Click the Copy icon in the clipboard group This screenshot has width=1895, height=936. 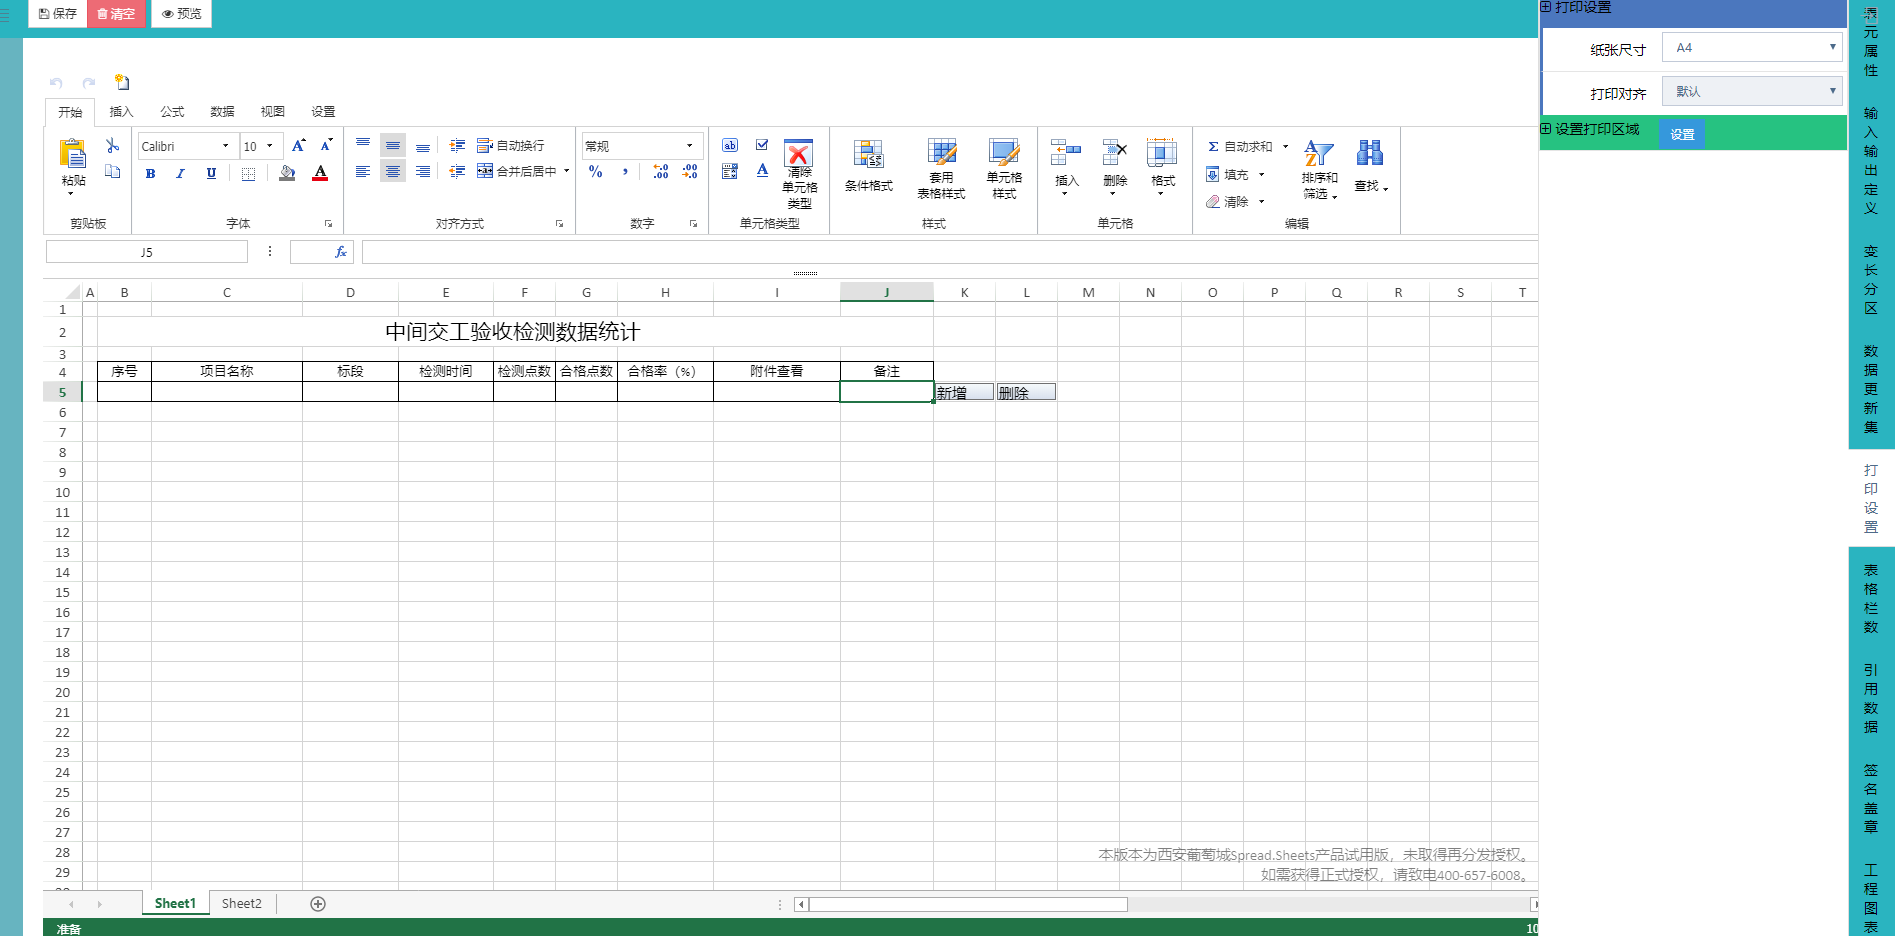(x=113, y=172)
